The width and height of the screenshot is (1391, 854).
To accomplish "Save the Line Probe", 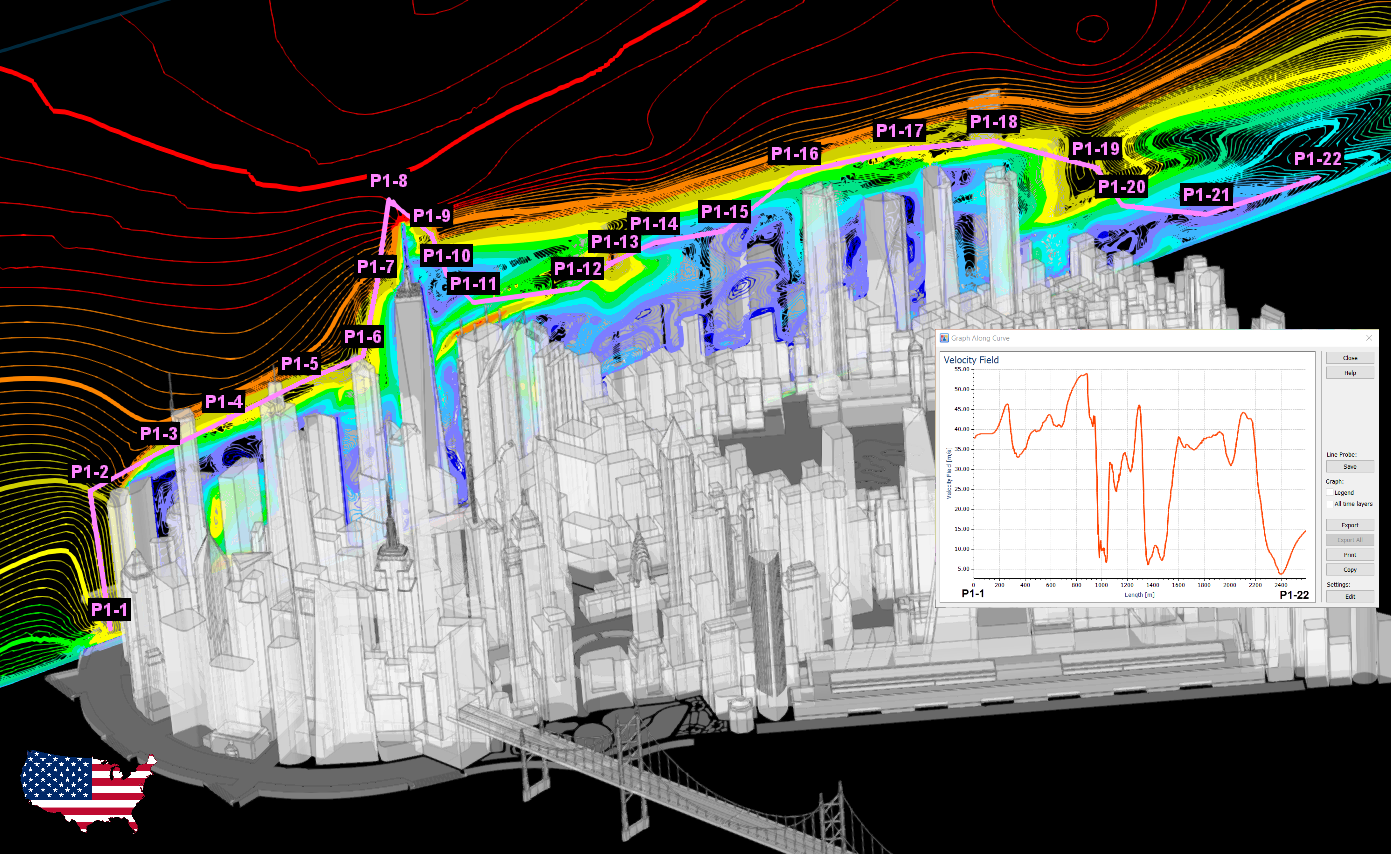I will pos(1350,466).
